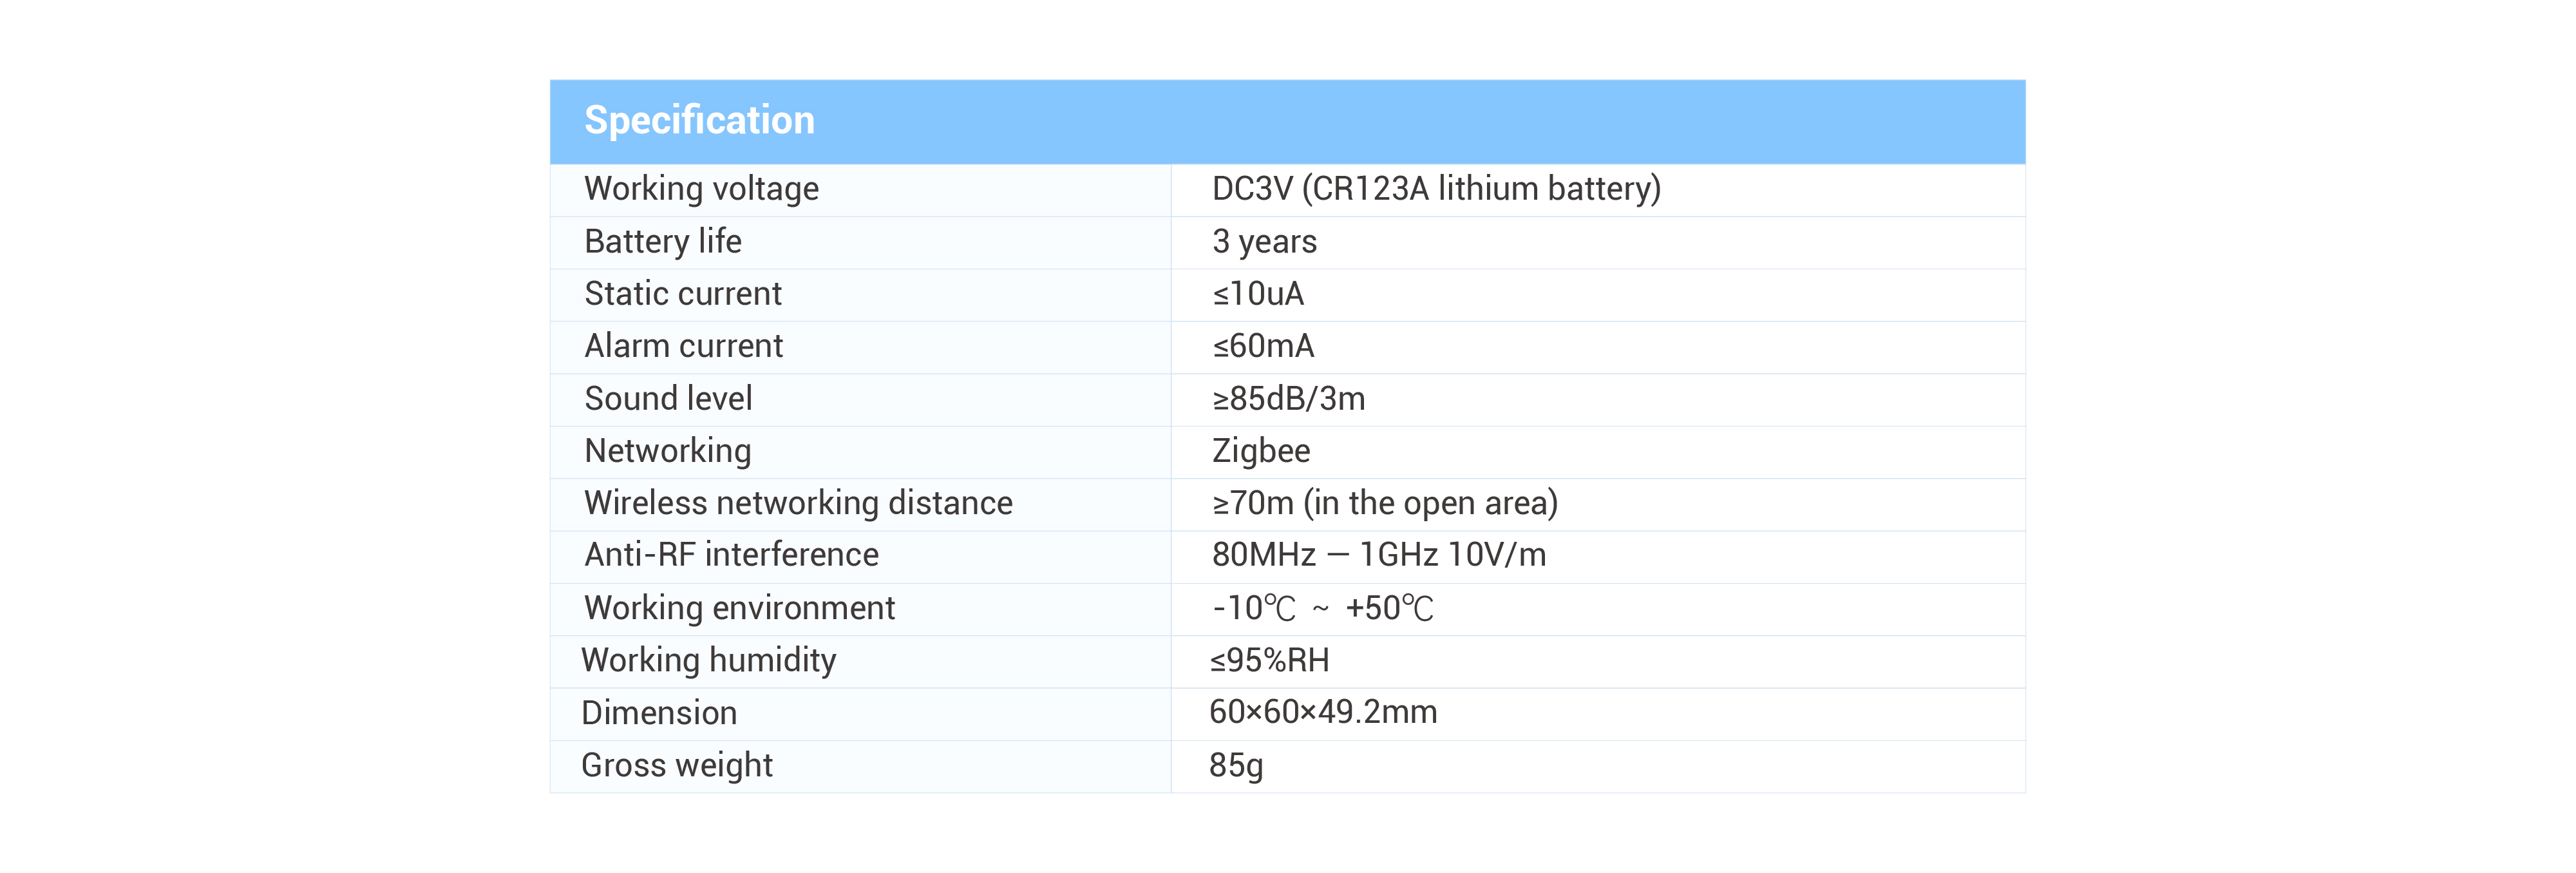Select the Wireless networking distance label
The height and width of the screenshot is (873, 2576).
[x=798, y=503]
